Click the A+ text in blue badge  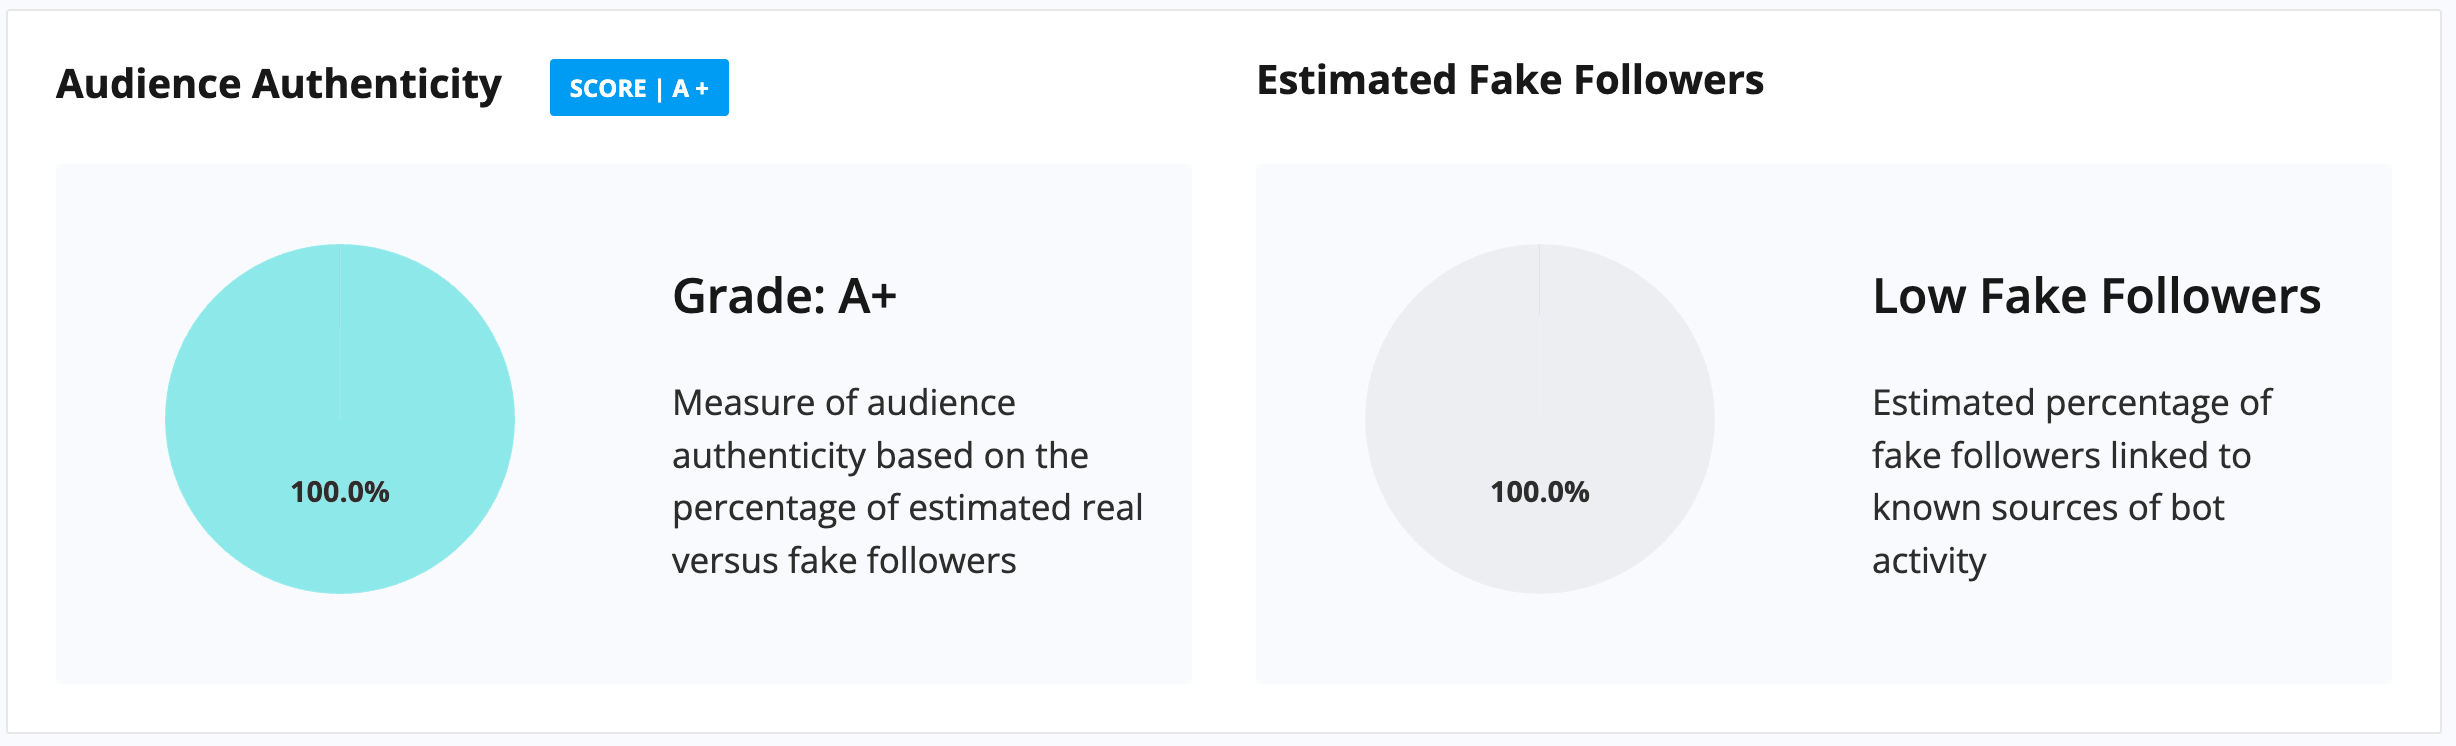coord(691,89)
